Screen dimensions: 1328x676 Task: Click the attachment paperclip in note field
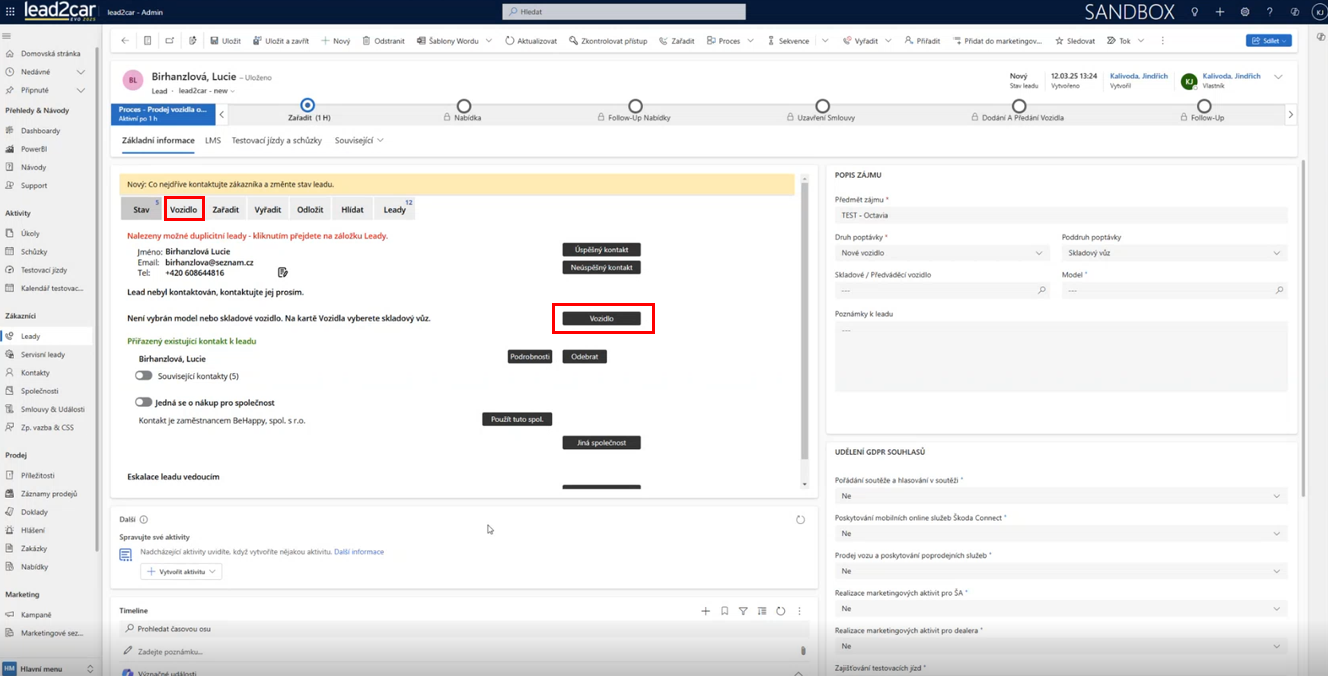(802, 651)
